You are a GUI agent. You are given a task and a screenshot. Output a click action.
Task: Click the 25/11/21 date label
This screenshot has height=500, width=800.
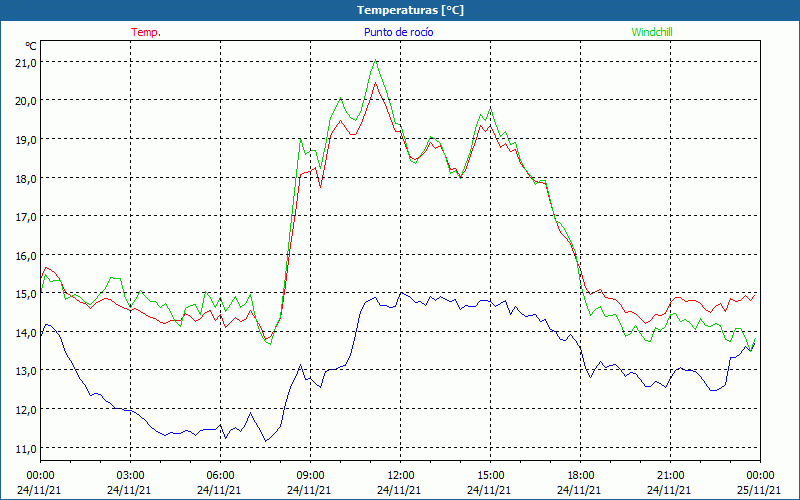coord(759,490)
